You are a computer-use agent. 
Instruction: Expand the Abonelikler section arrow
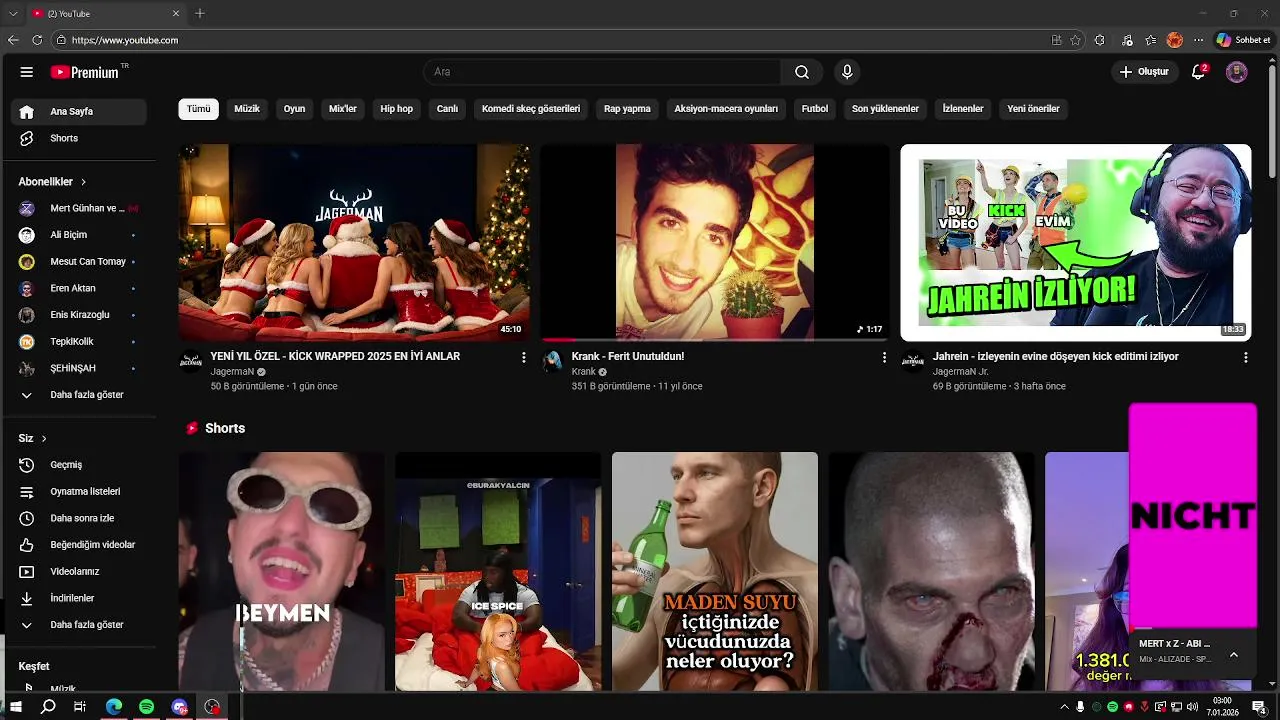pyautogui.click(x=84, y=182)
